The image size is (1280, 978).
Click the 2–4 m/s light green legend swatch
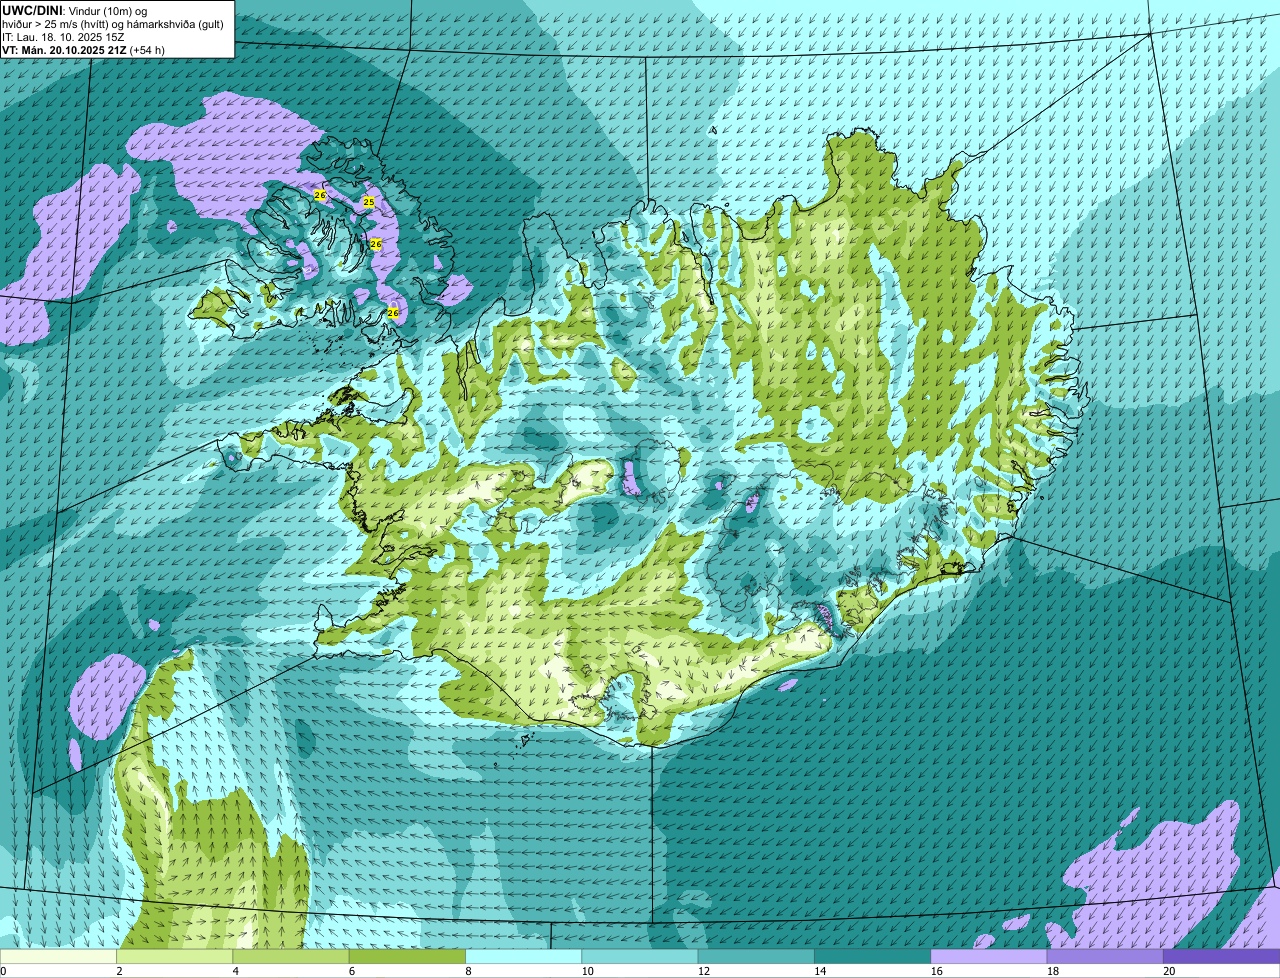175,956
